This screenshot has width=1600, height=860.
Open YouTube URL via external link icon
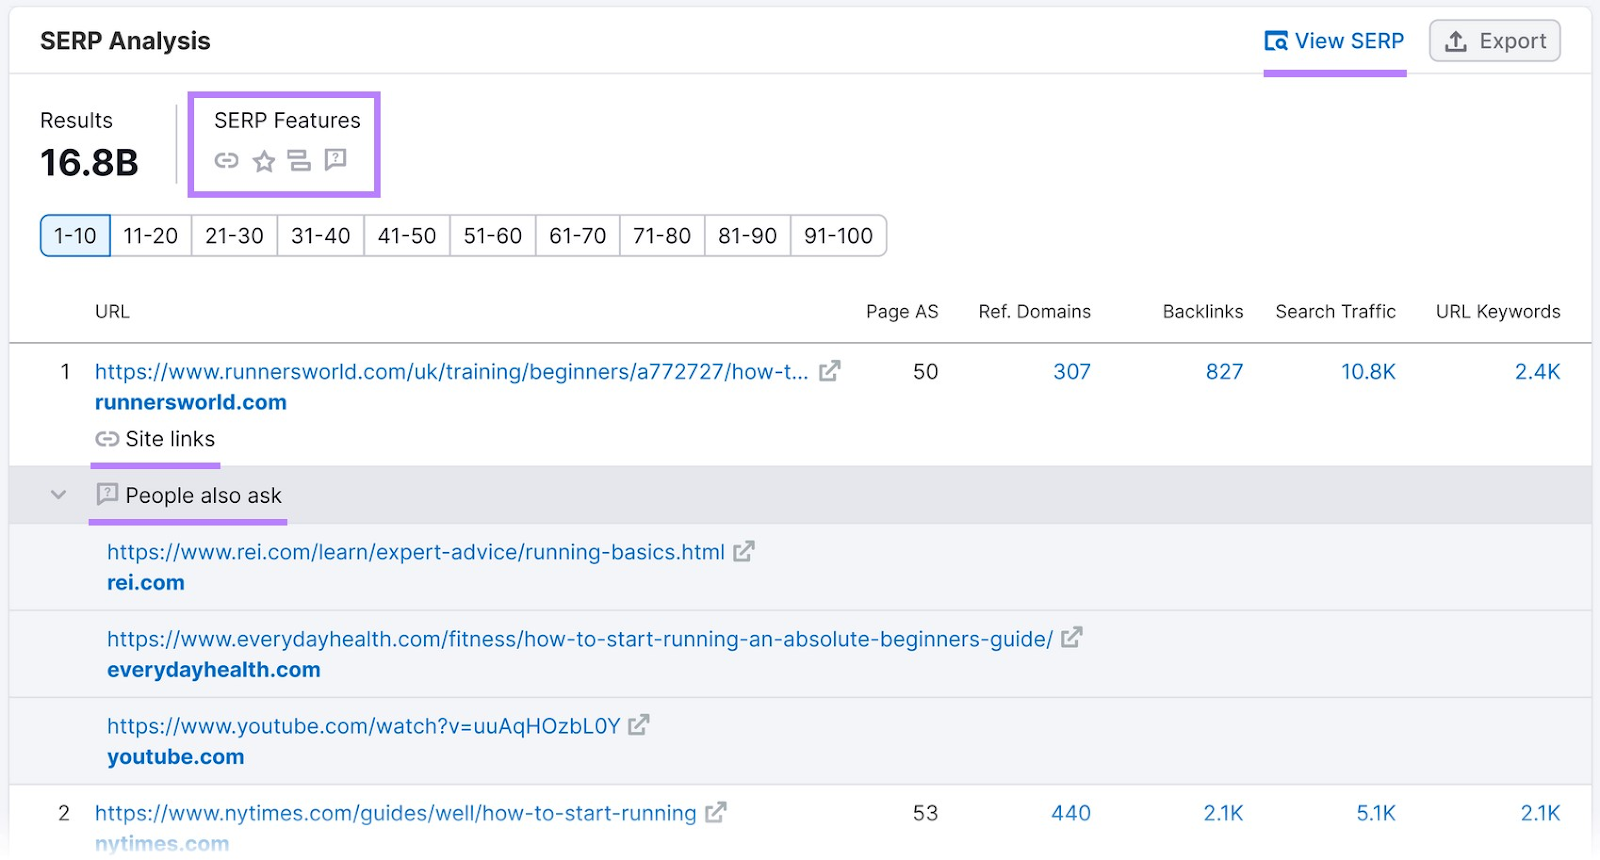click(638, 726)
